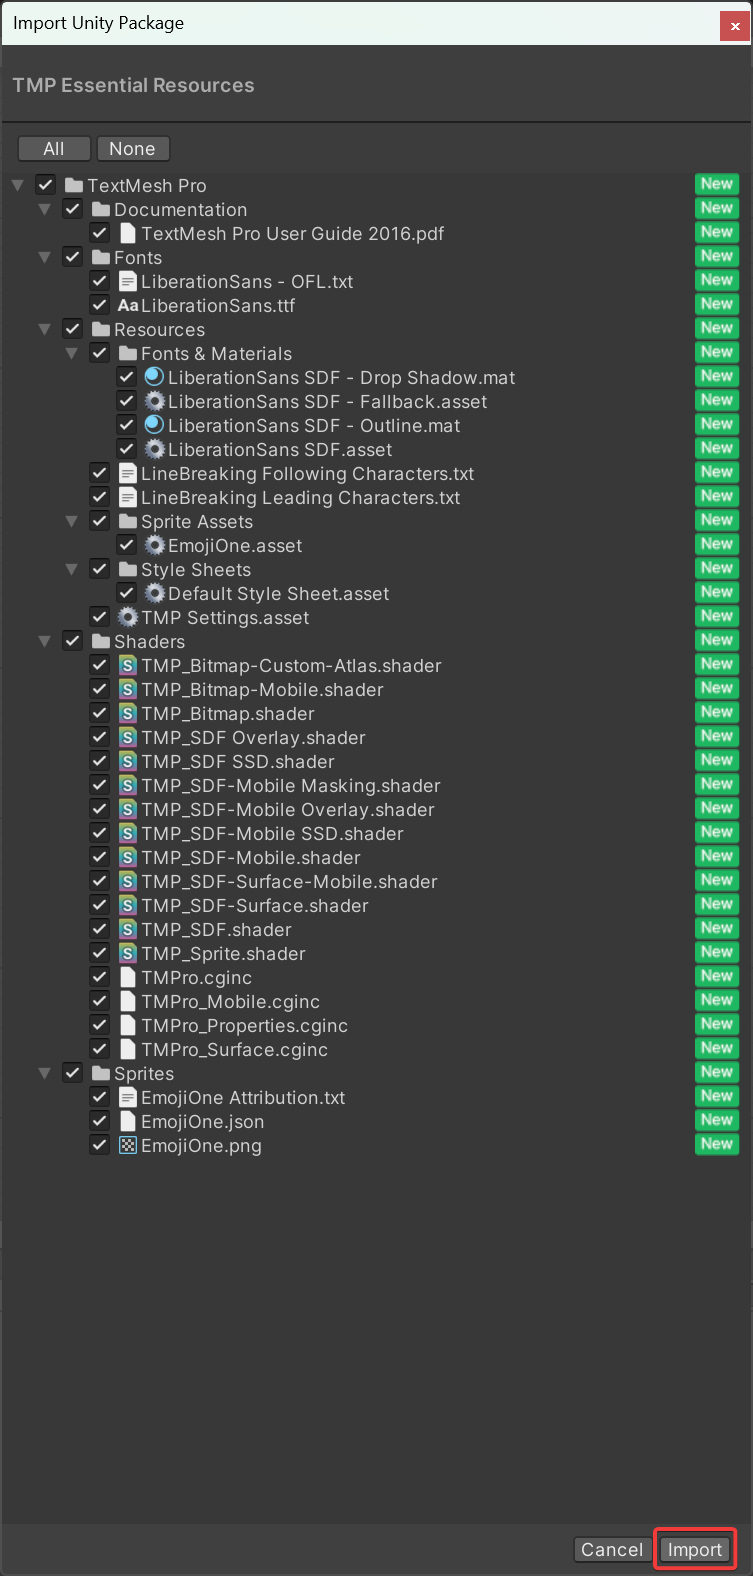Click the EmojiOne.asset gear icon
This screenshot has width=753, height=1576.
coord(154,546)
